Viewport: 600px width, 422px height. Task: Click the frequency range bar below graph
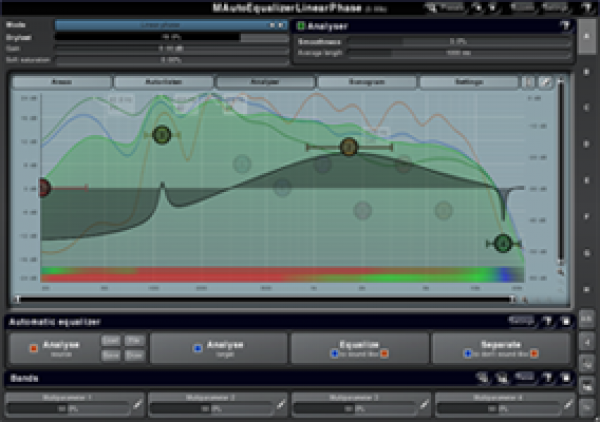[x=265, y=300]
